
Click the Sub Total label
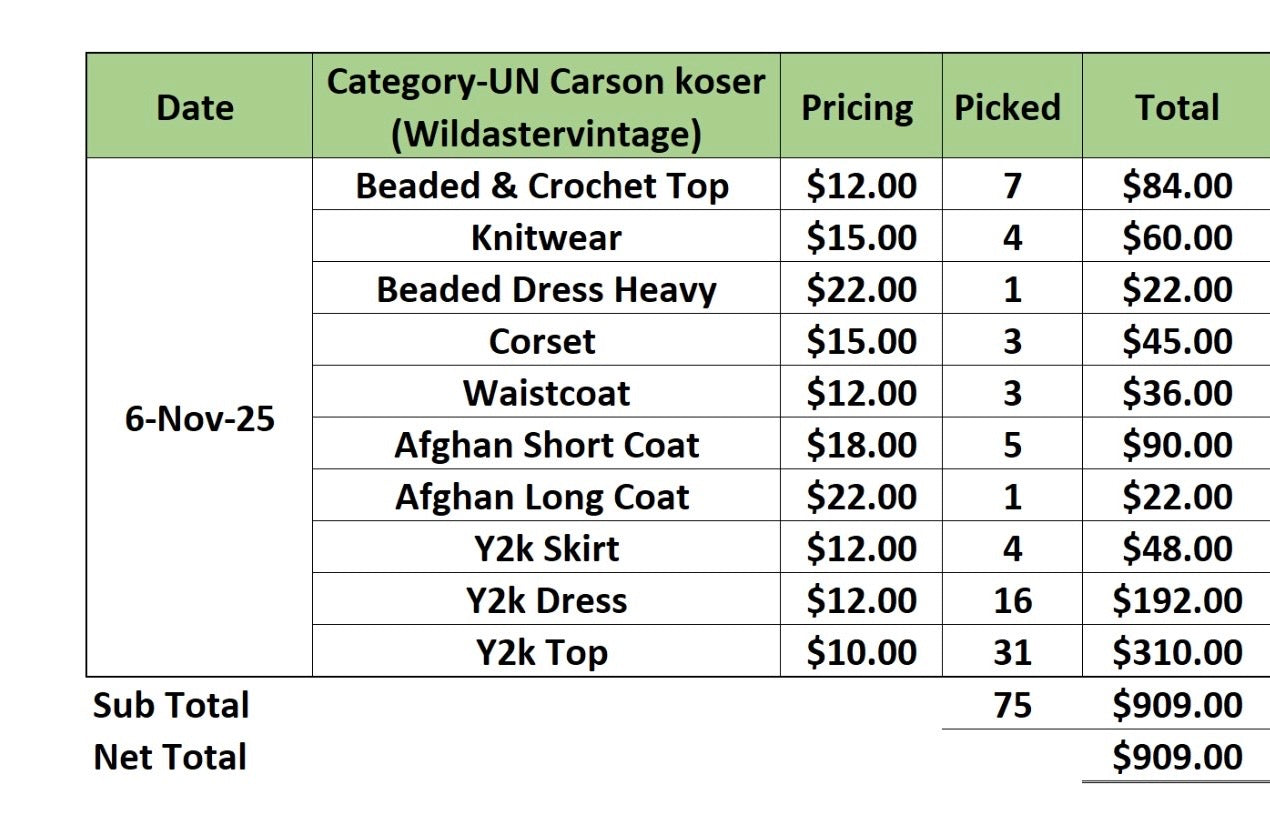tap(171, 705)
